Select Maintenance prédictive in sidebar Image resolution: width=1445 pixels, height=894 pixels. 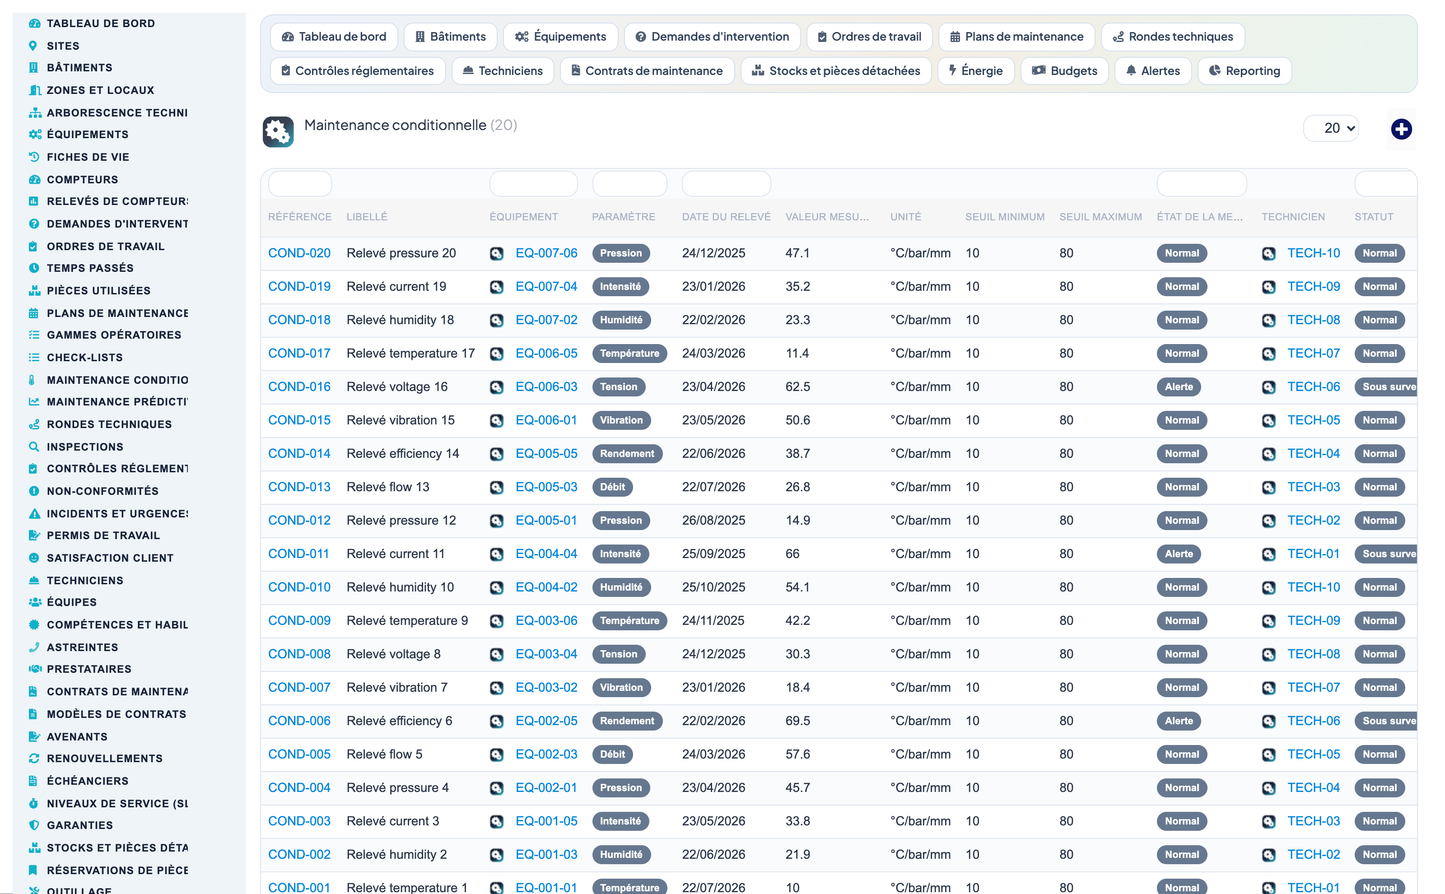(117, 402)
